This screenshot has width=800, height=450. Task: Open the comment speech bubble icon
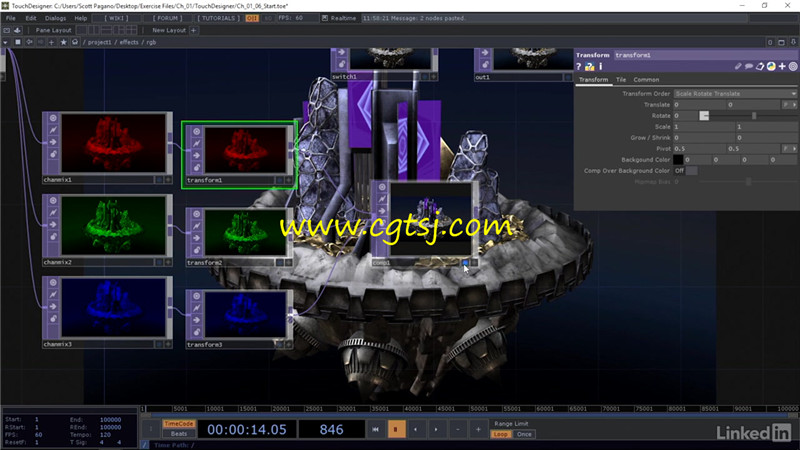(x=748, y=66)
